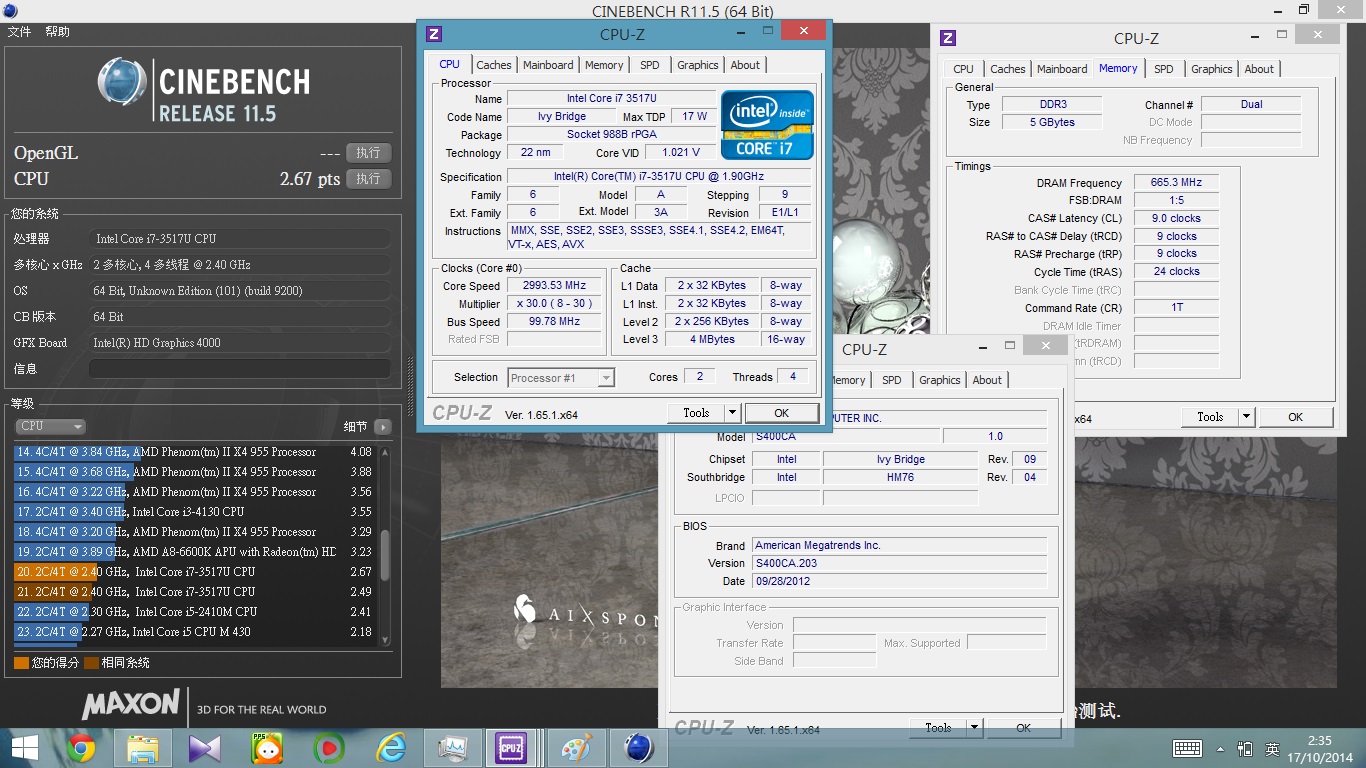Expand Tools dropdown arrow in CPU-Z Mainboard window
The width and height of the screenshot is (1366, 768).
974,728
